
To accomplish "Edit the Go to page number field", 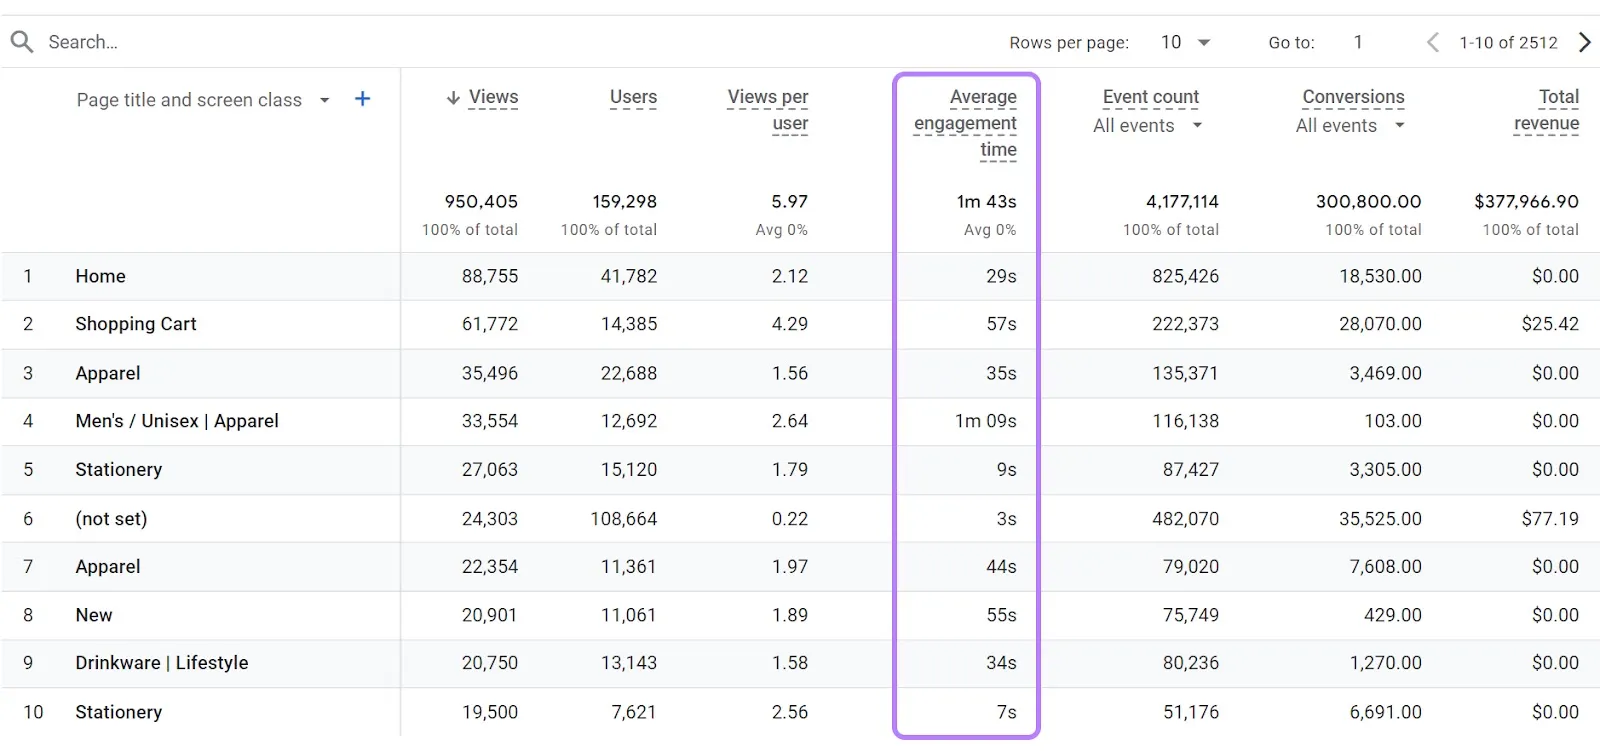I will click(x=1358, y=42).
